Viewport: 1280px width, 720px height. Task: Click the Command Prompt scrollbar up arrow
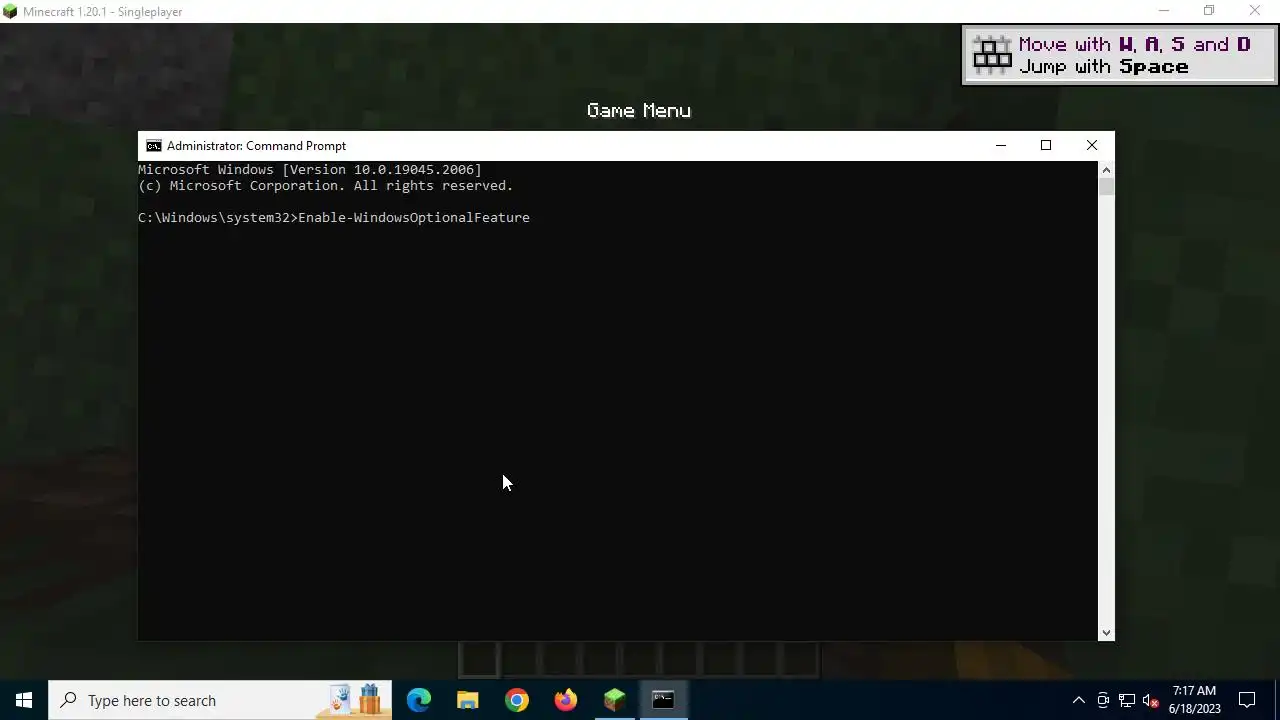click(x=1106, y=170)
